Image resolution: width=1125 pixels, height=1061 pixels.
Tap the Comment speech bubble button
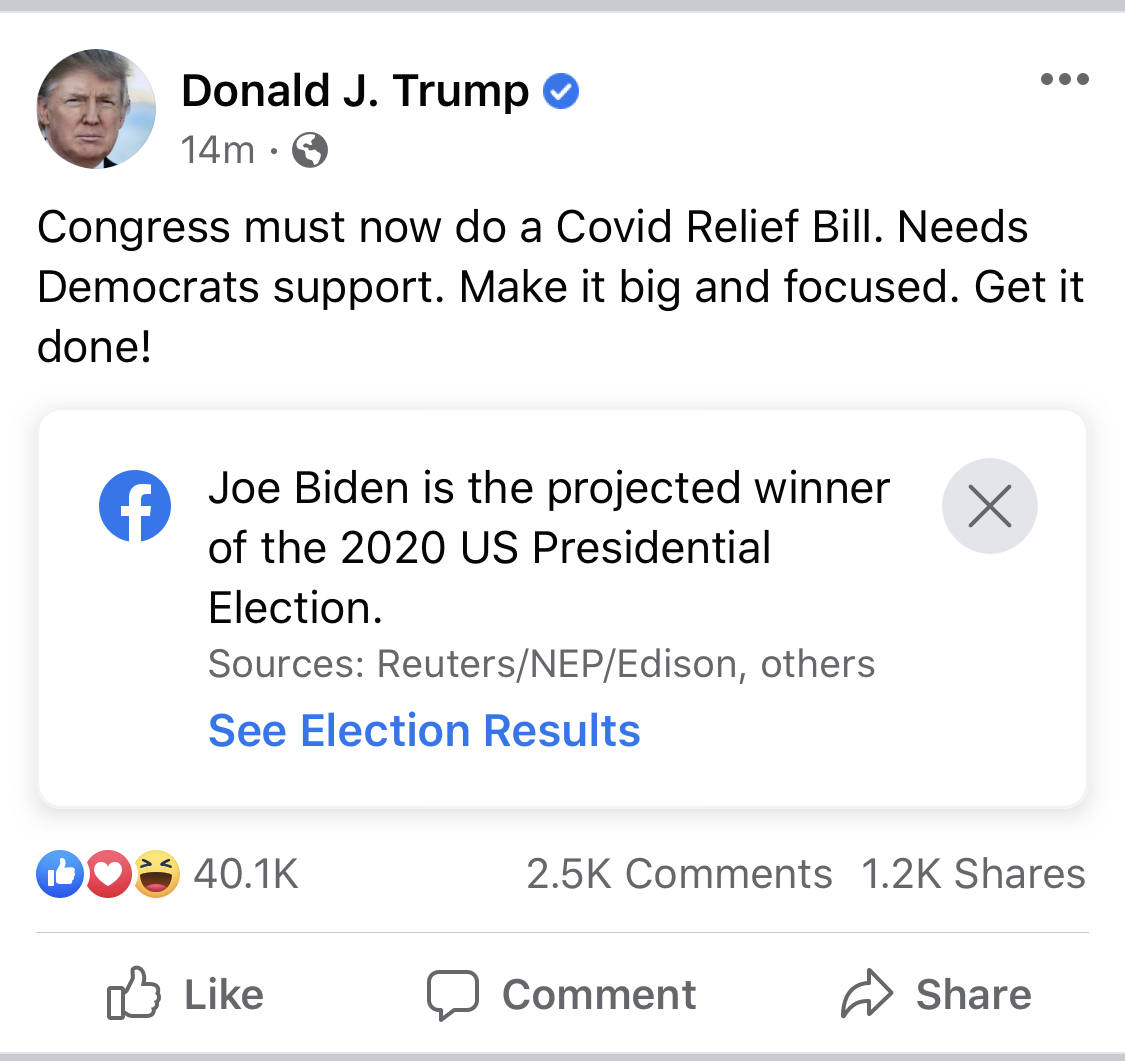[x=561, y=994]
